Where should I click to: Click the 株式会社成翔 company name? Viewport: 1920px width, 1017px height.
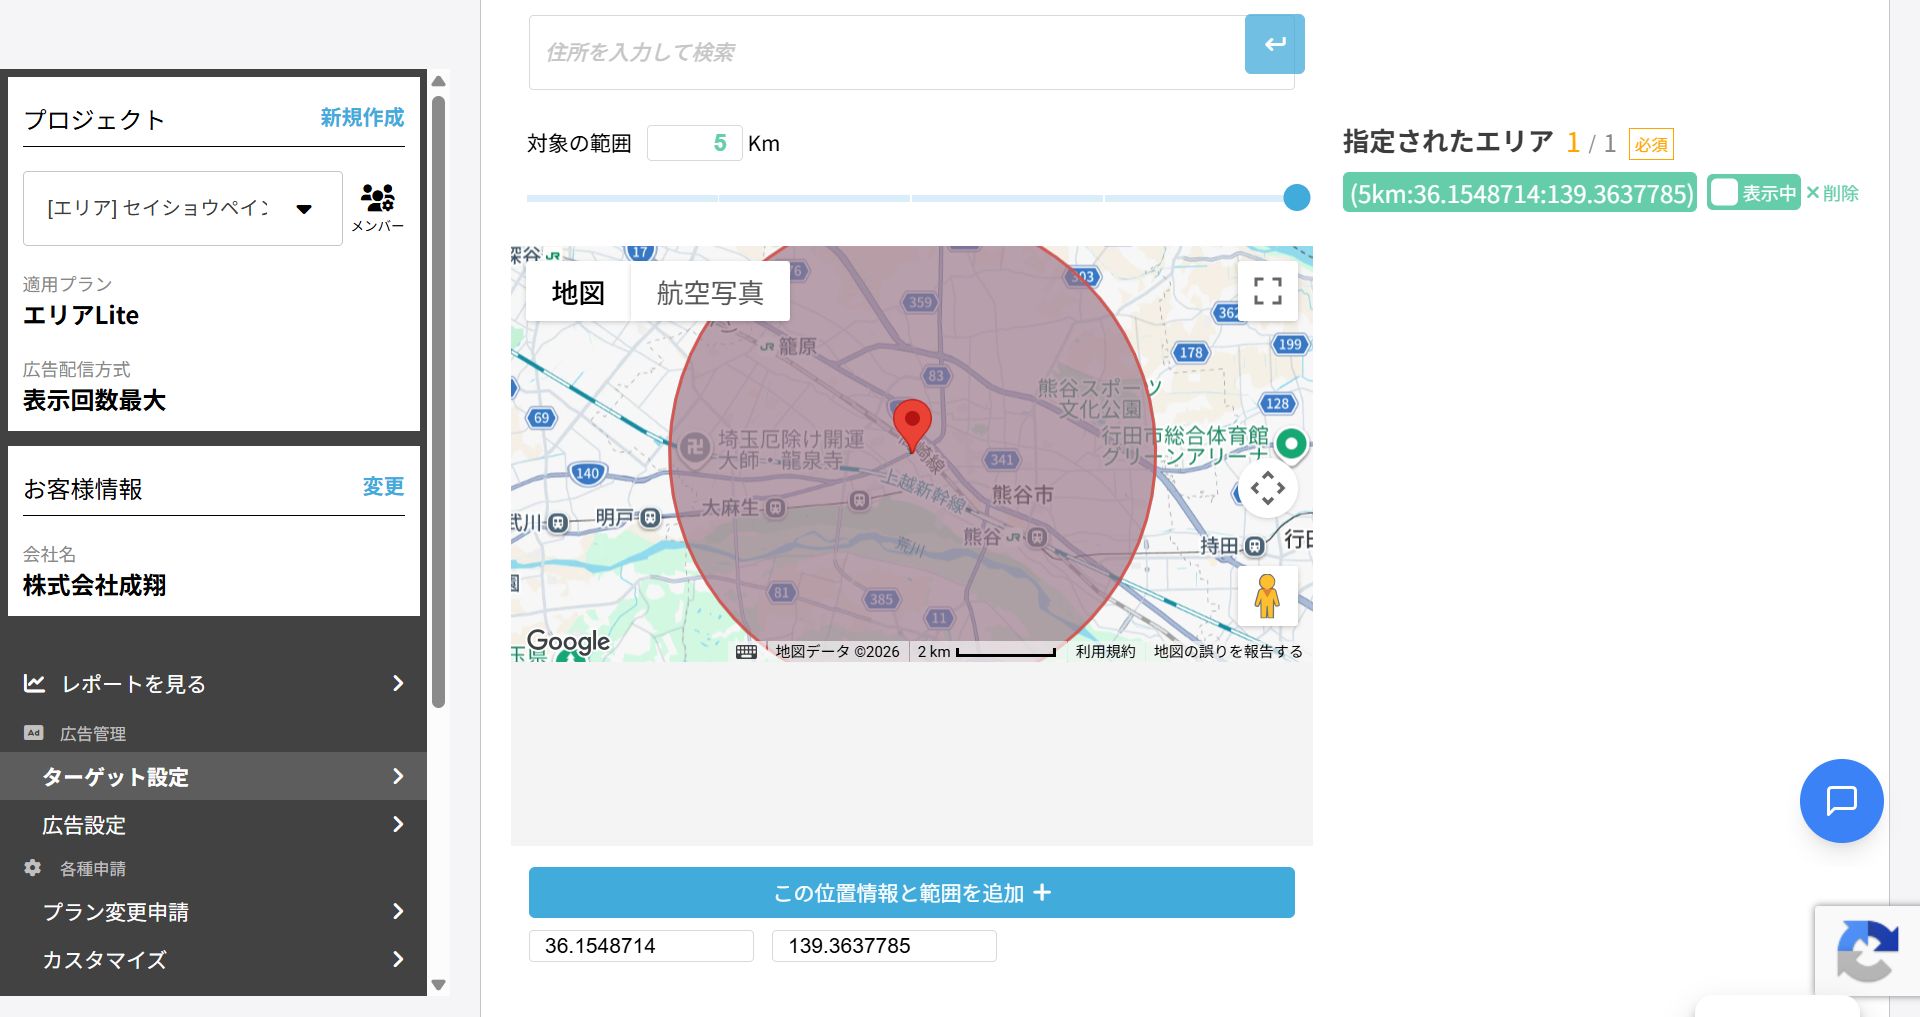pos(95,586)
